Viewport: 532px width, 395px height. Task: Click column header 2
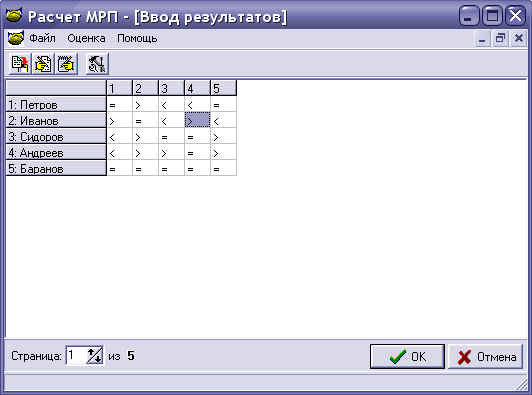click(146, 88)
